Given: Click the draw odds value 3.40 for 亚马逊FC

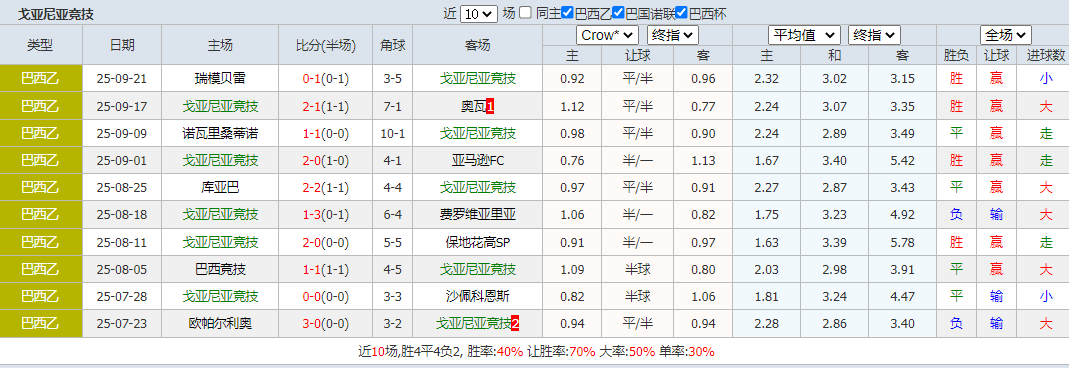Looking at the screenshot, I should pos(834,160).
